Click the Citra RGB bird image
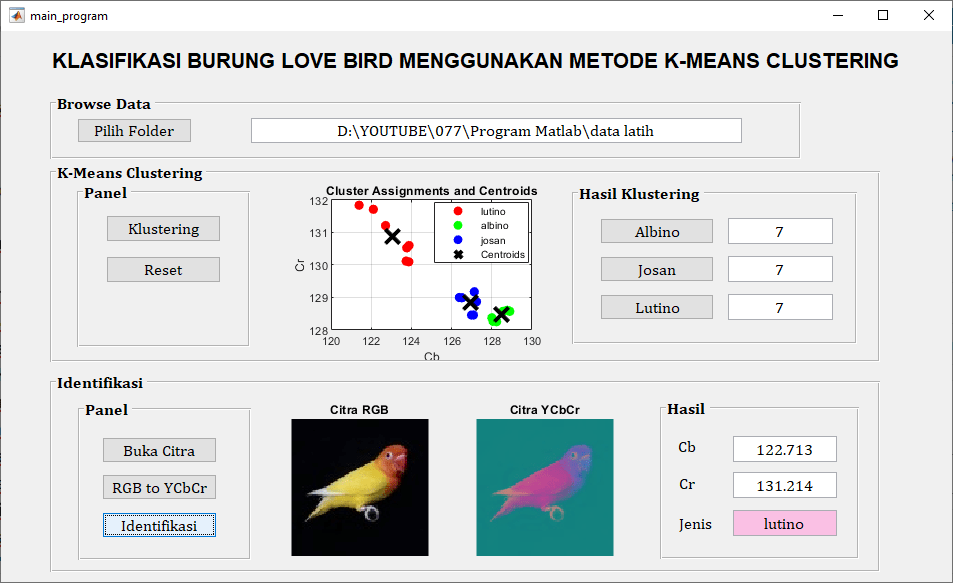 (x=359, y=487)
